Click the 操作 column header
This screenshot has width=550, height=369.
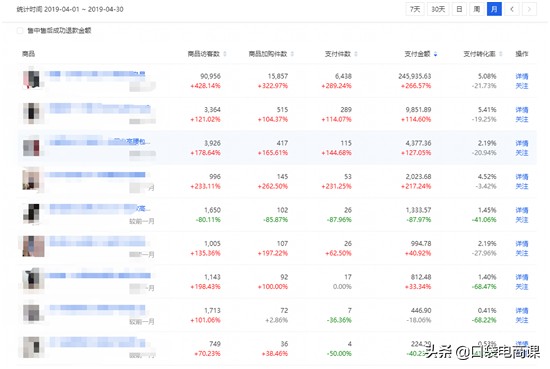522,54
